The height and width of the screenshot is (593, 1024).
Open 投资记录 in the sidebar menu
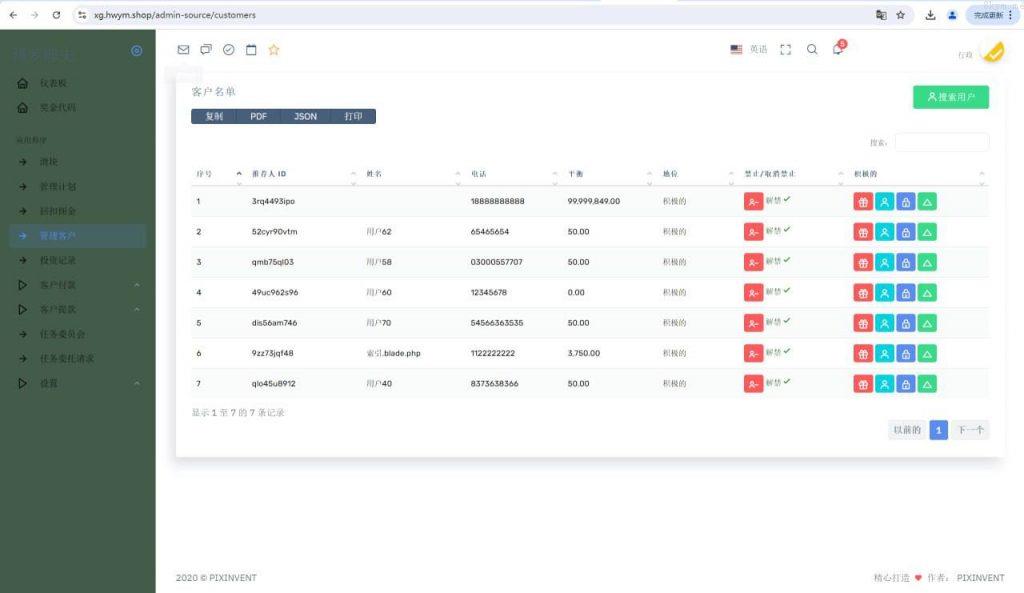57,260
